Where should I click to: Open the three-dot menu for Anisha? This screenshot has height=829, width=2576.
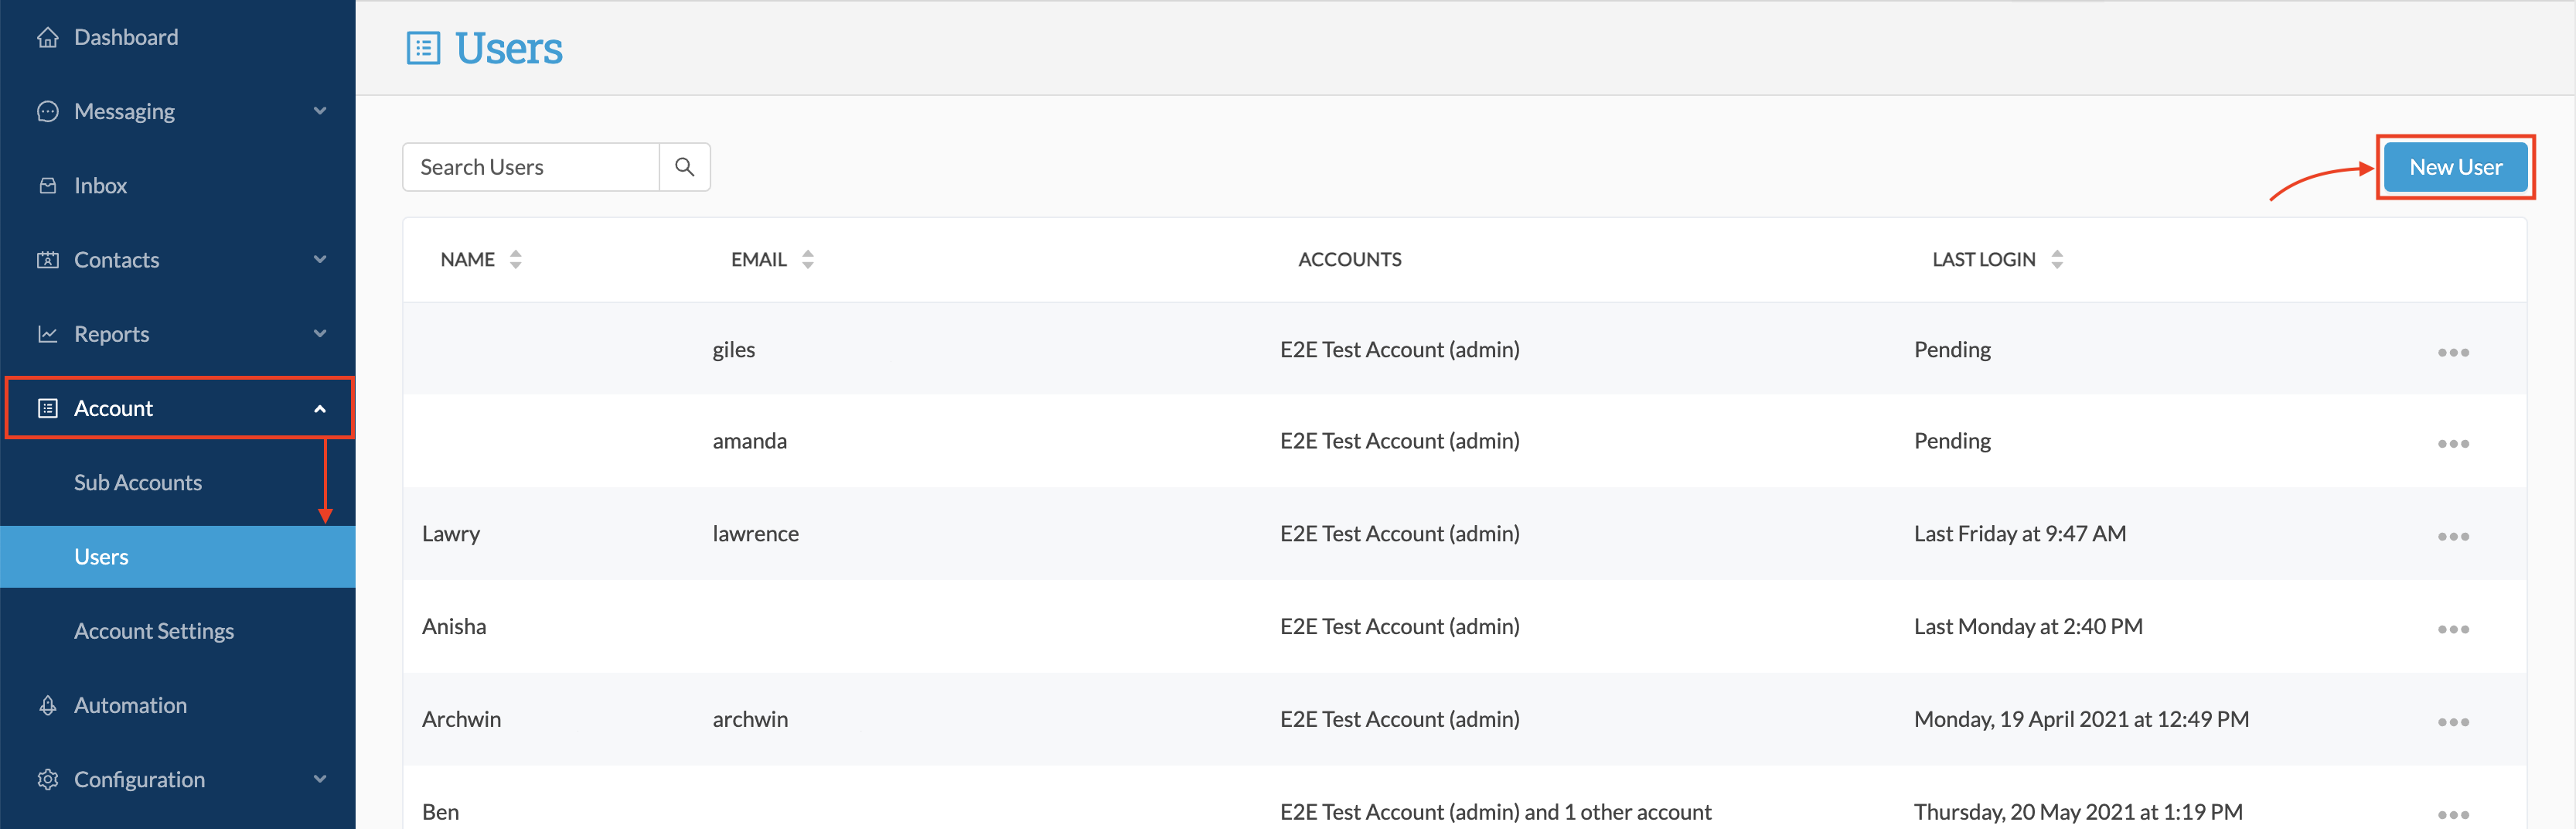(2453, 629)
